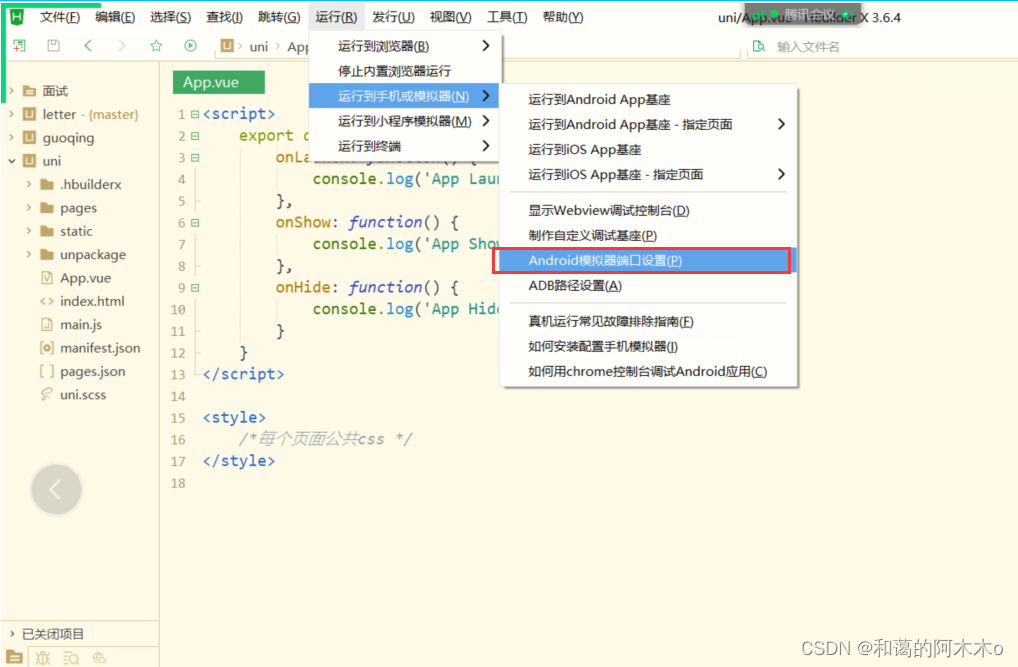Go forward with the right arrow icon
1018x667 pixels.
click(121, 45)
